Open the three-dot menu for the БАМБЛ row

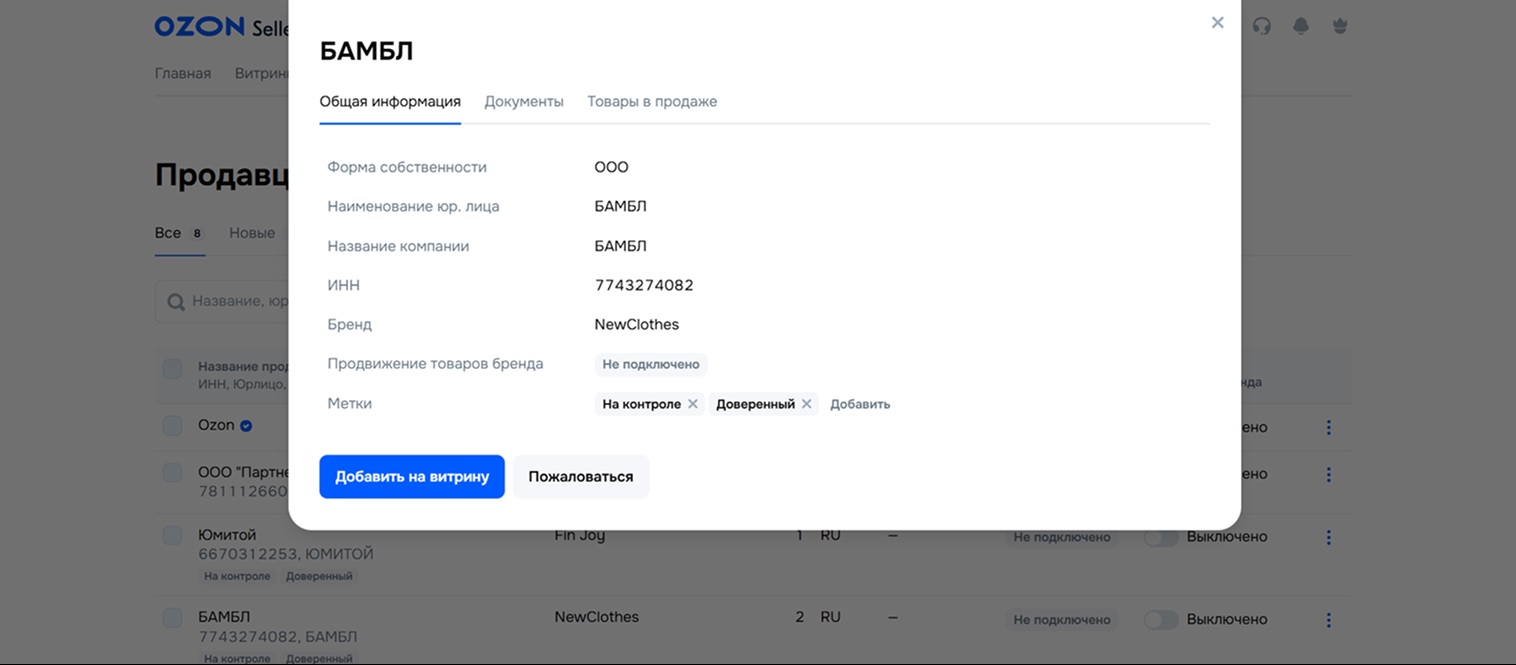coord(1328,619)
